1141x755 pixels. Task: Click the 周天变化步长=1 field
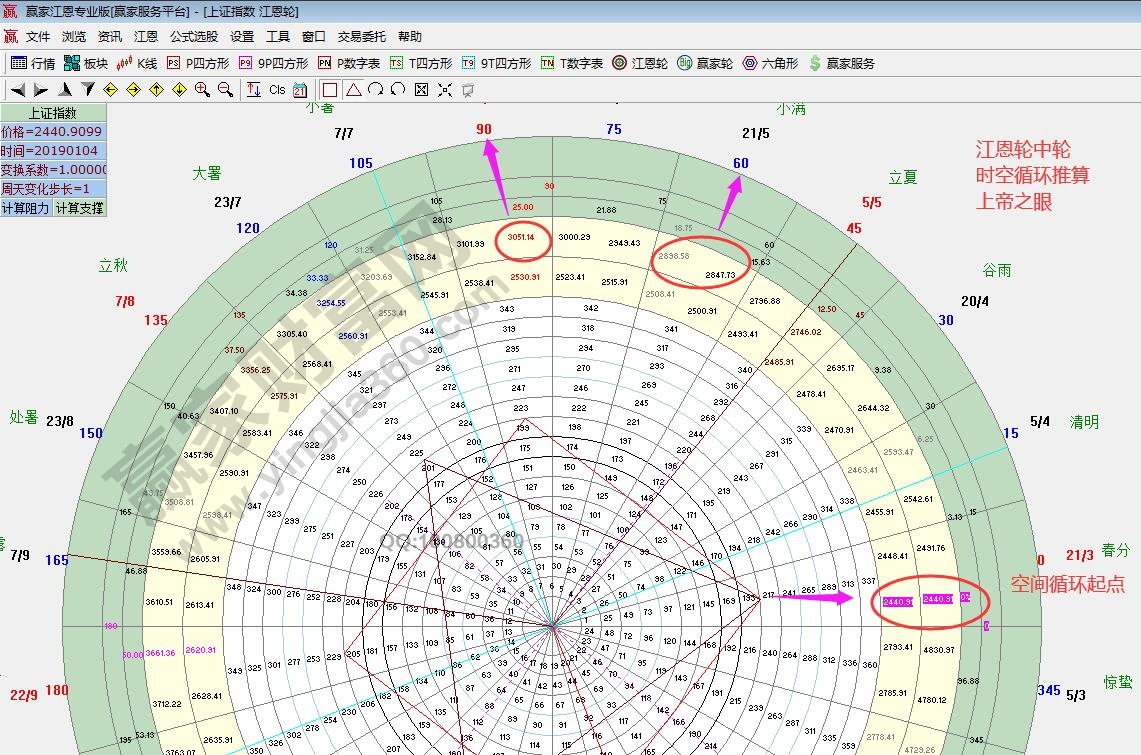point(52,189)
